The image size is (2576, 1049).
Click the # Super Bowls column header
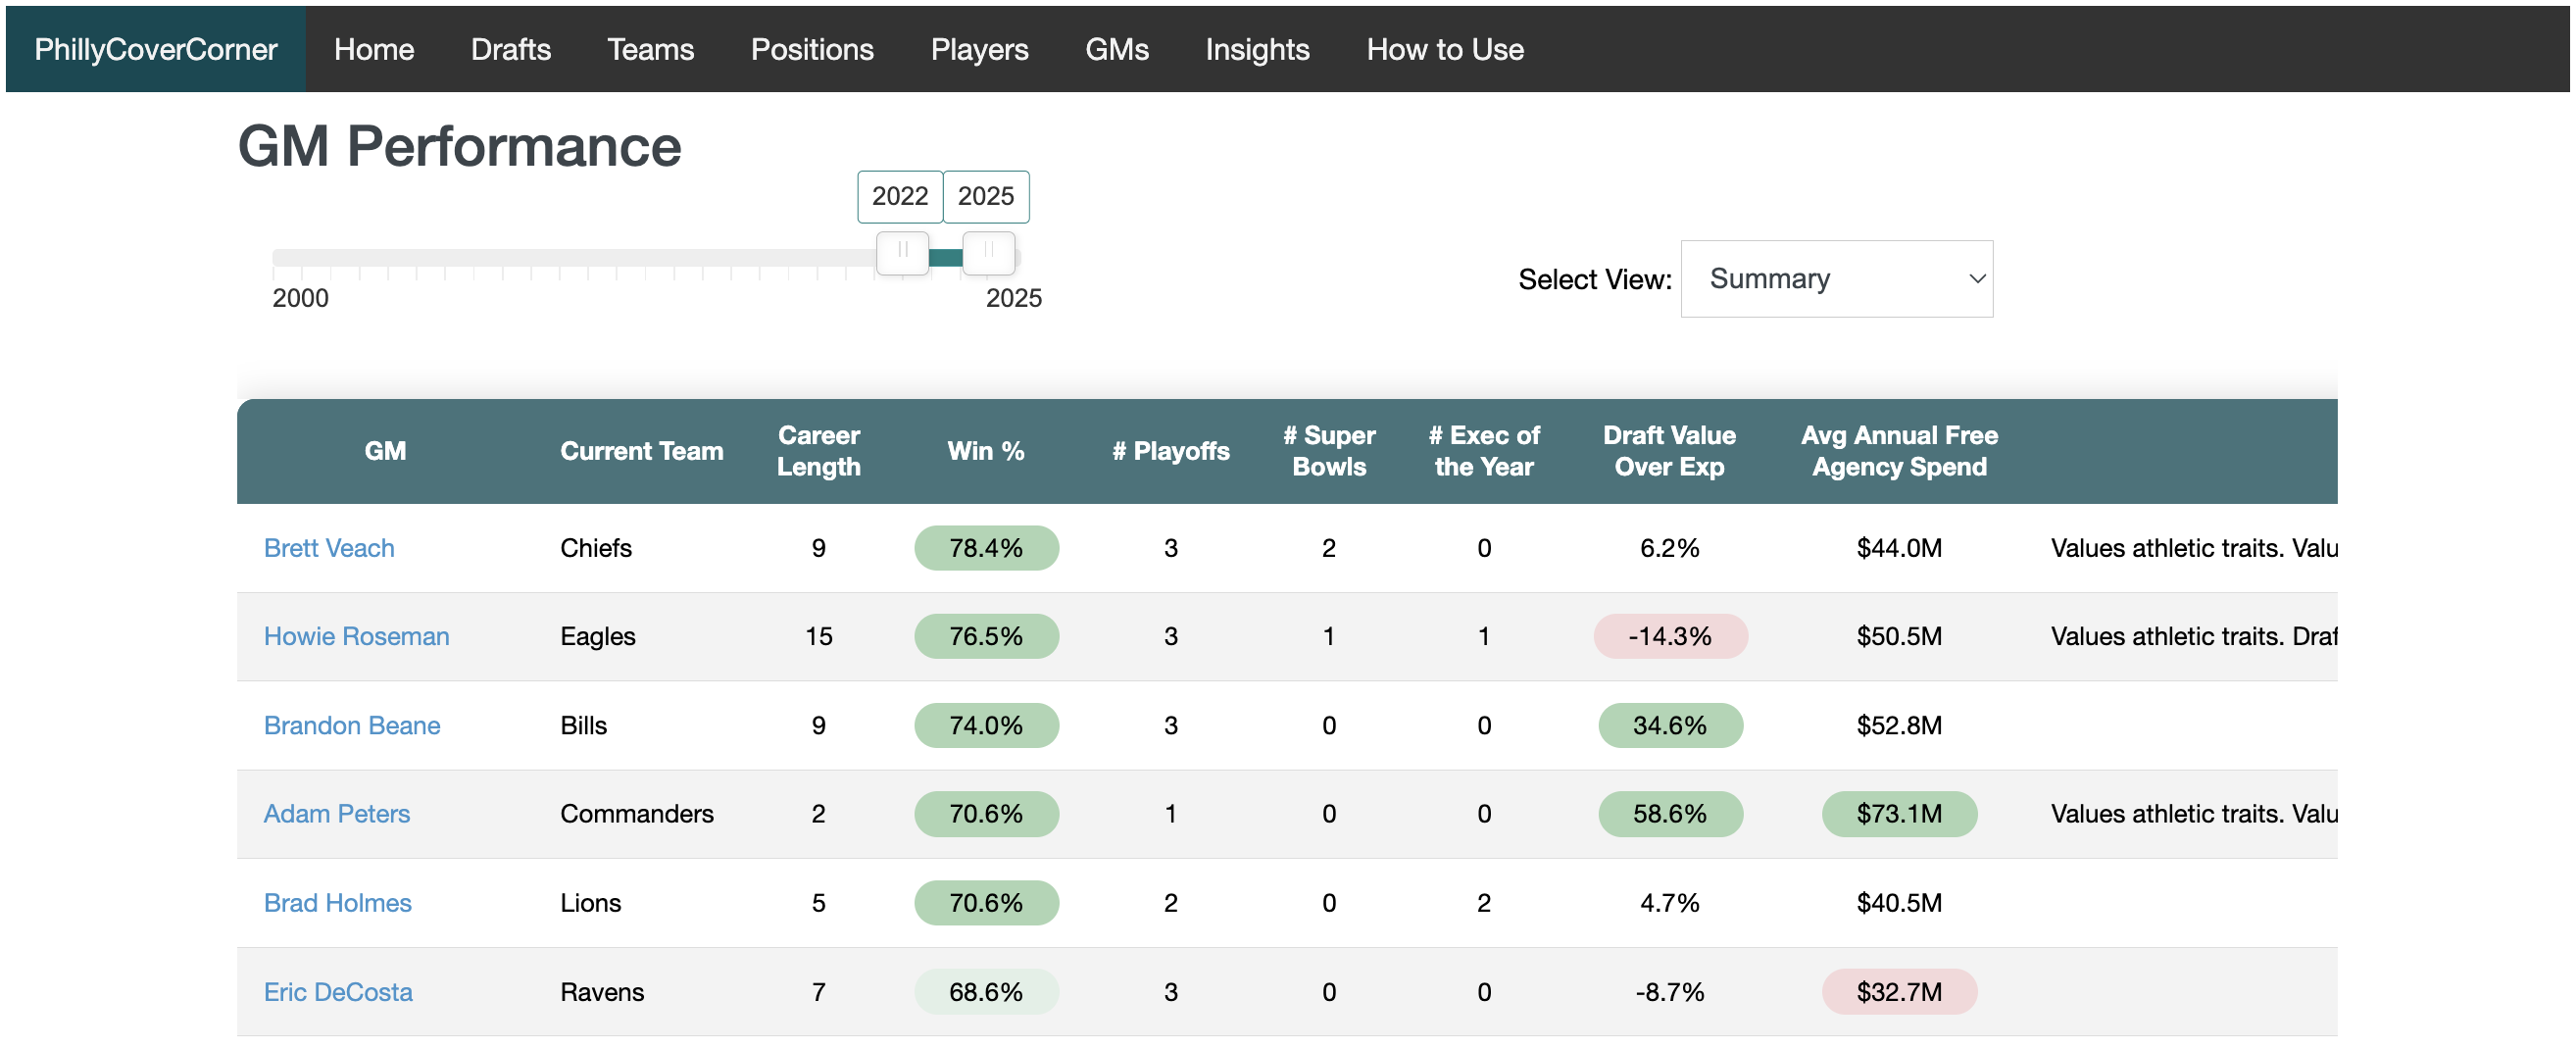1328,451
